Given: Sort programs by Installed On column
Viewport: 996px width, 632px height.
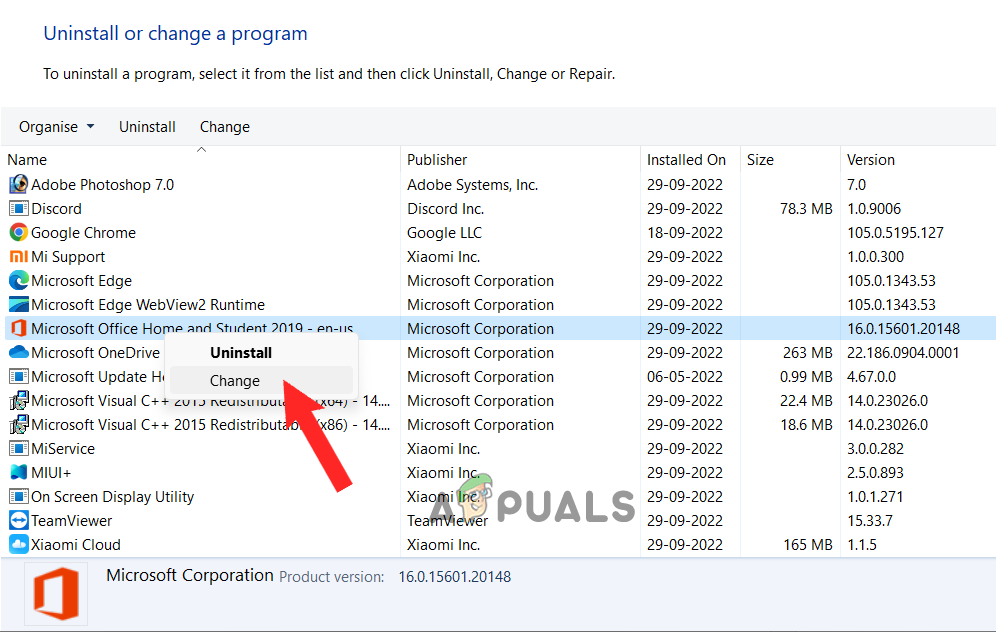Looking at the screenshot, I should pos(686,160).
